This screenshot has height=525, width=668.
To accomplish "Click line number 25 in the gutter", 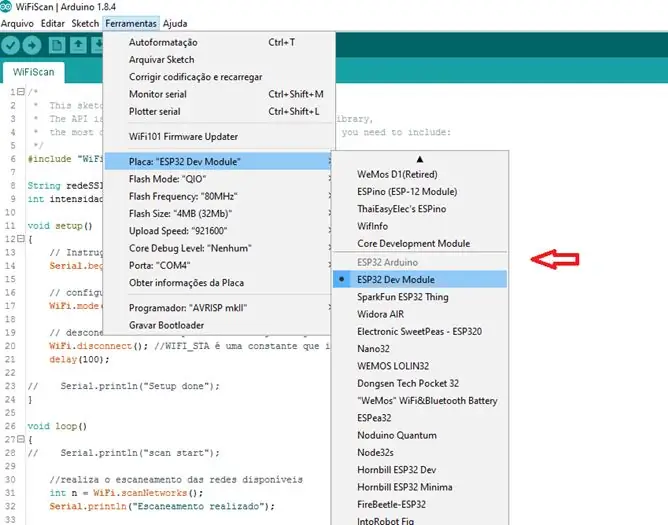I will tap(10, 413).
